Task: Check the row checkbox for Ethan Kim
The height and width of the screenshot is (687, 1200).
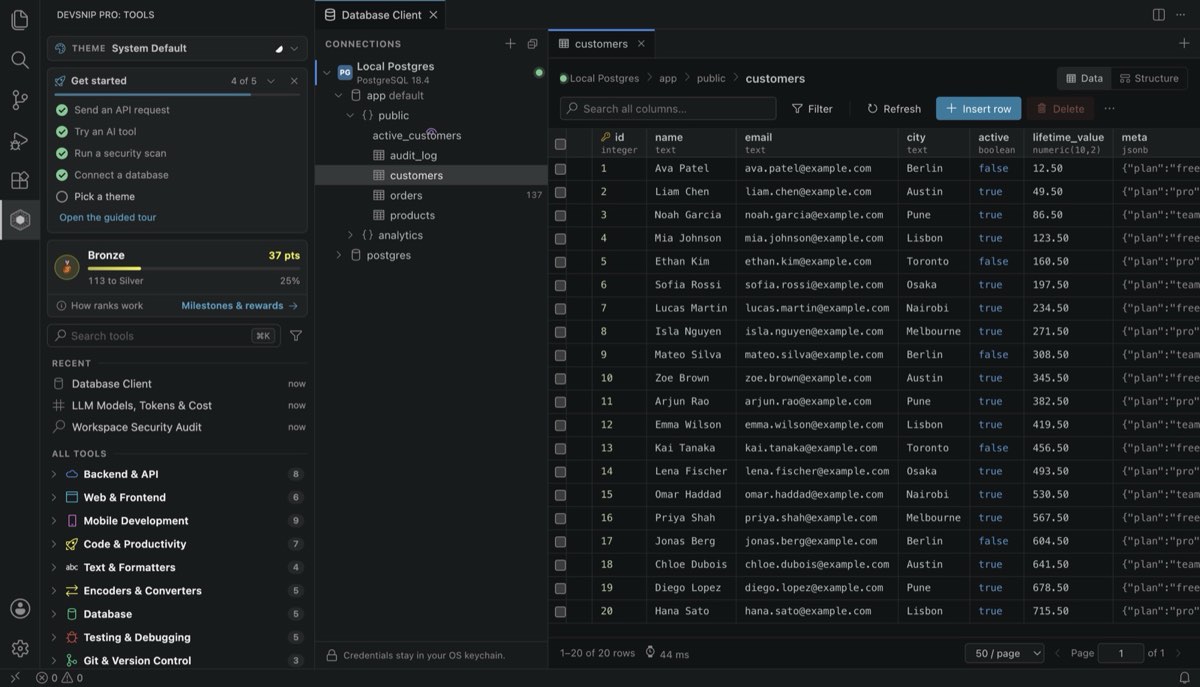Action: click(x=560, y=262)
